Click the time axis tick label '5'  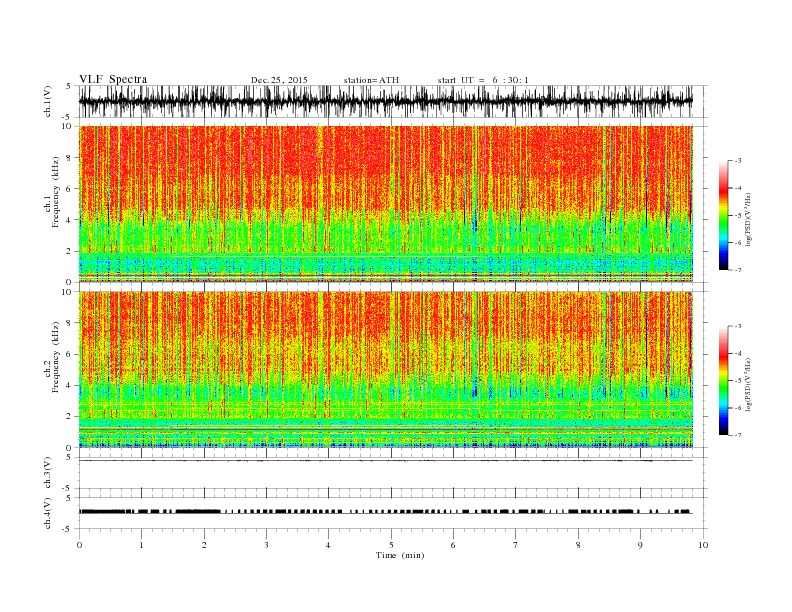tap(391, 545)
